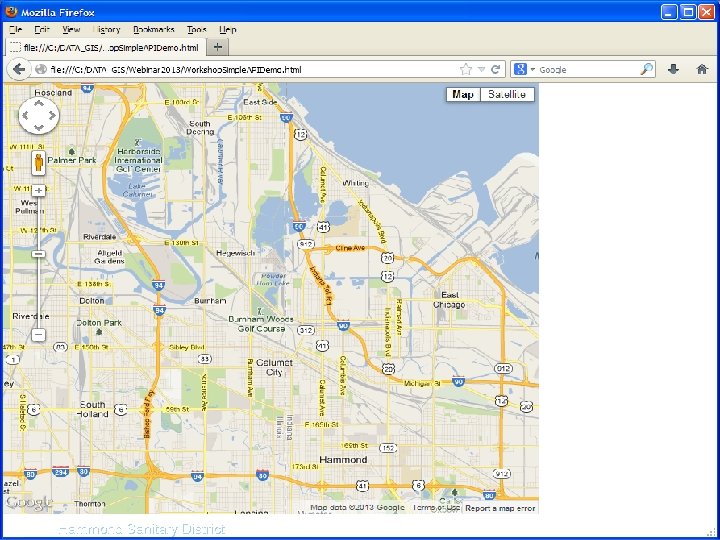Click the Dolton Park label
The height and width of the screenshot is (540, 720).
pyautogui.click(x=99, y=323)
